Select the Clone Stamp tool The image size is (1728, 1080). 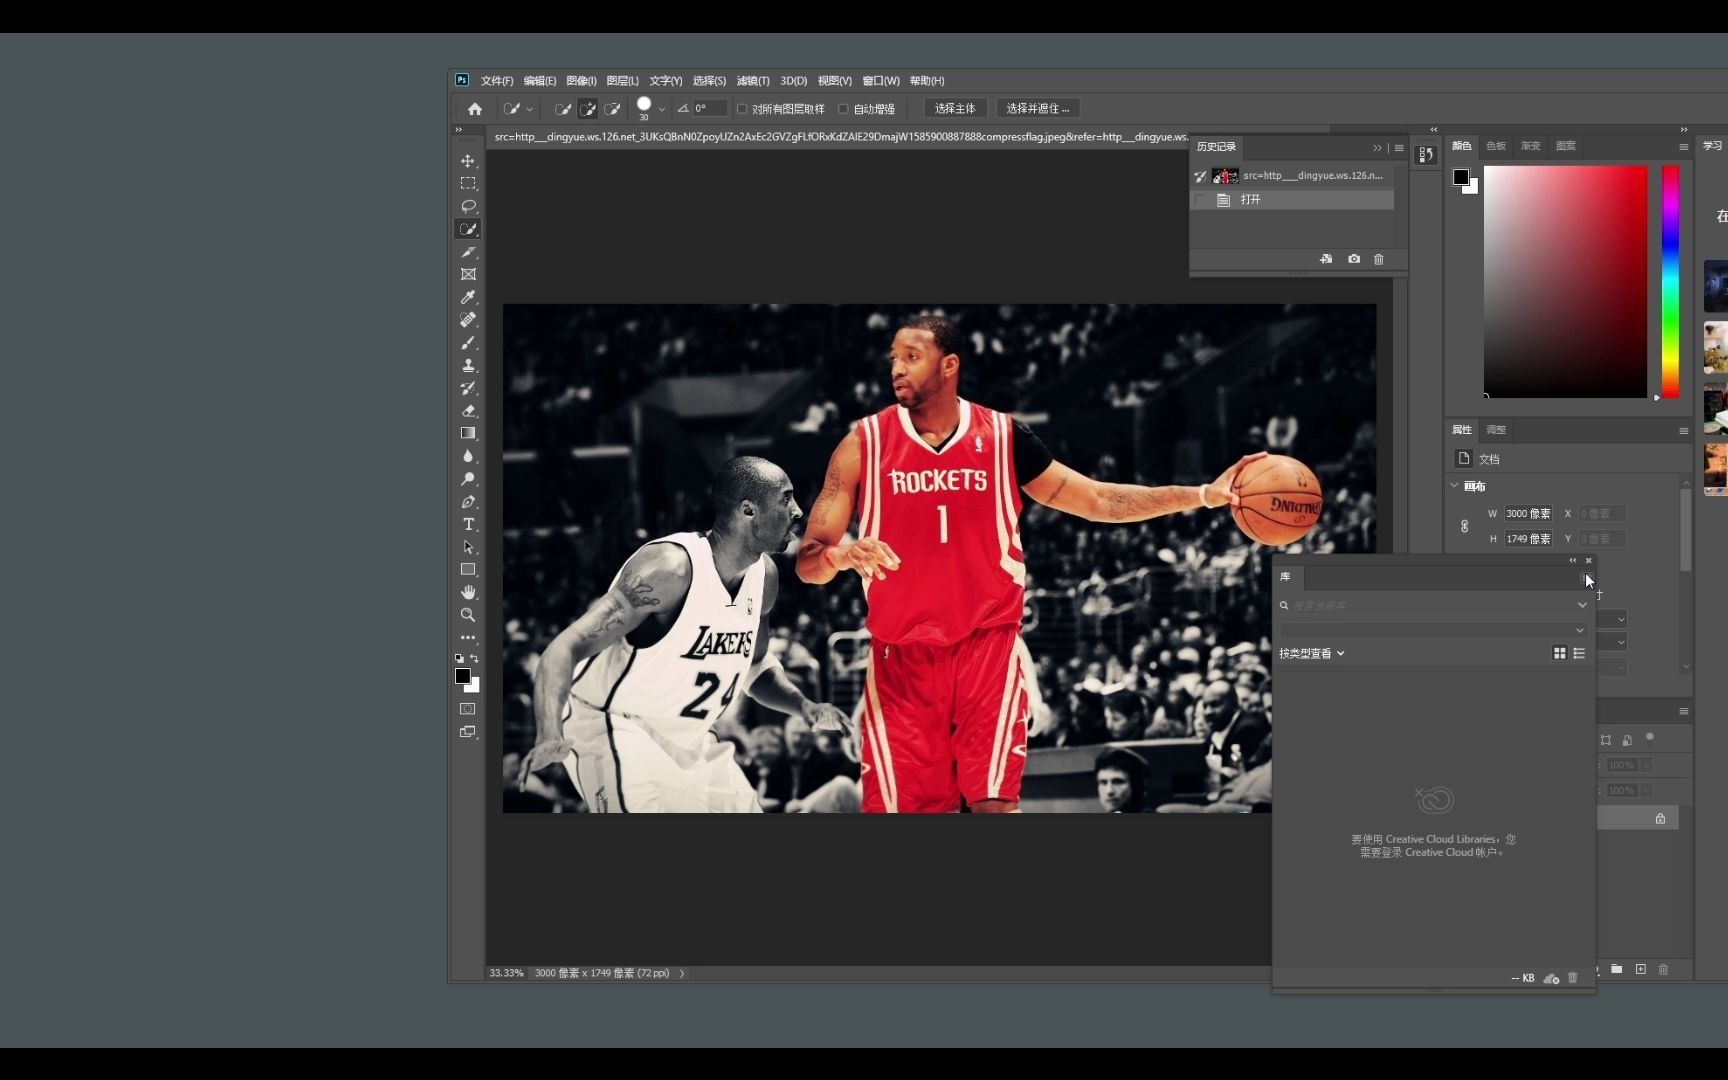point(468,365)
